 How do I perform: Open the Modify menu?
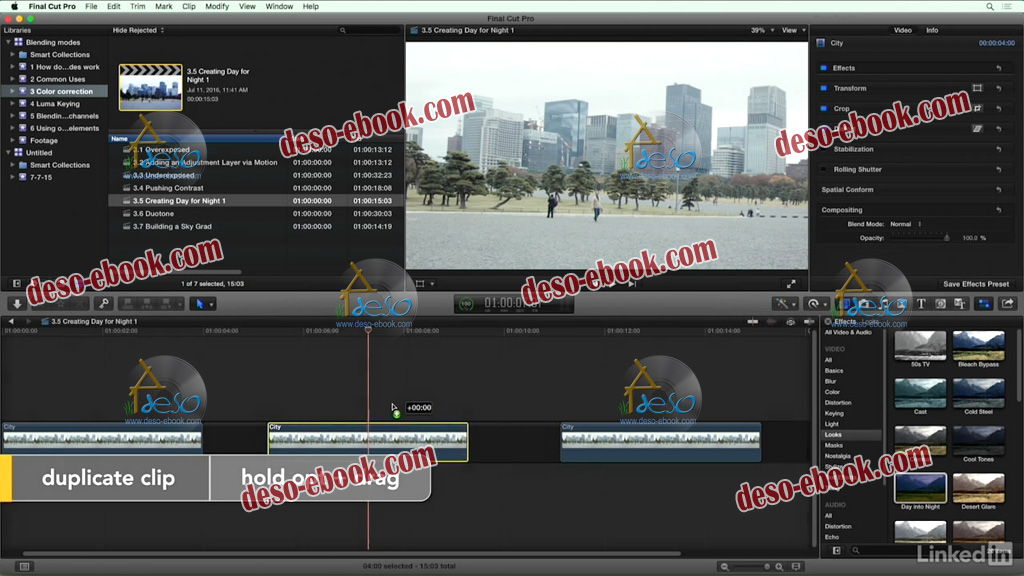click(x=217, y=6)
